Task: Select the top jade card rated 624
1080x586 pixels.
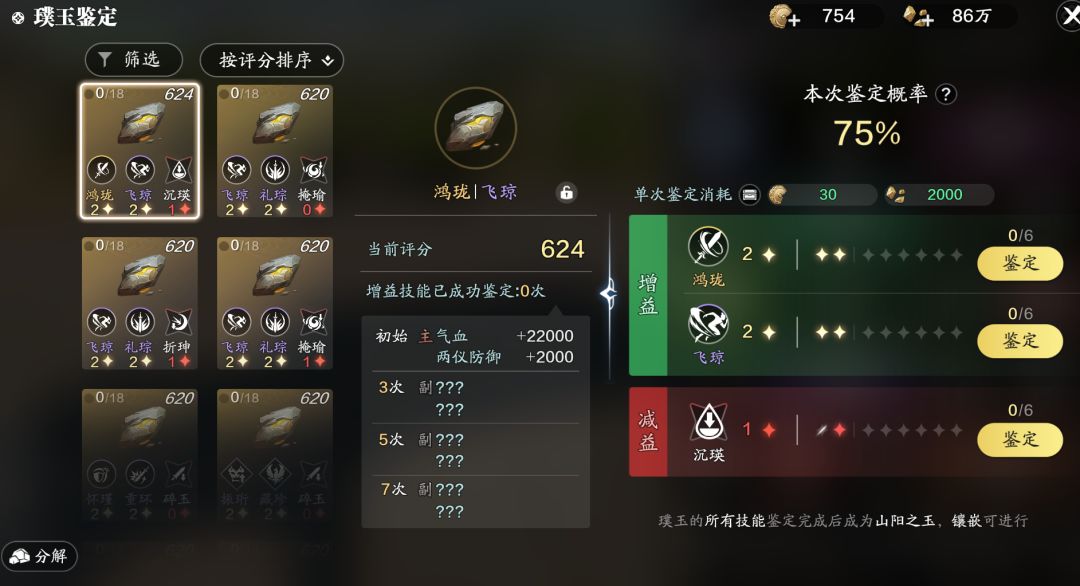Action: (x=140, y=151)
